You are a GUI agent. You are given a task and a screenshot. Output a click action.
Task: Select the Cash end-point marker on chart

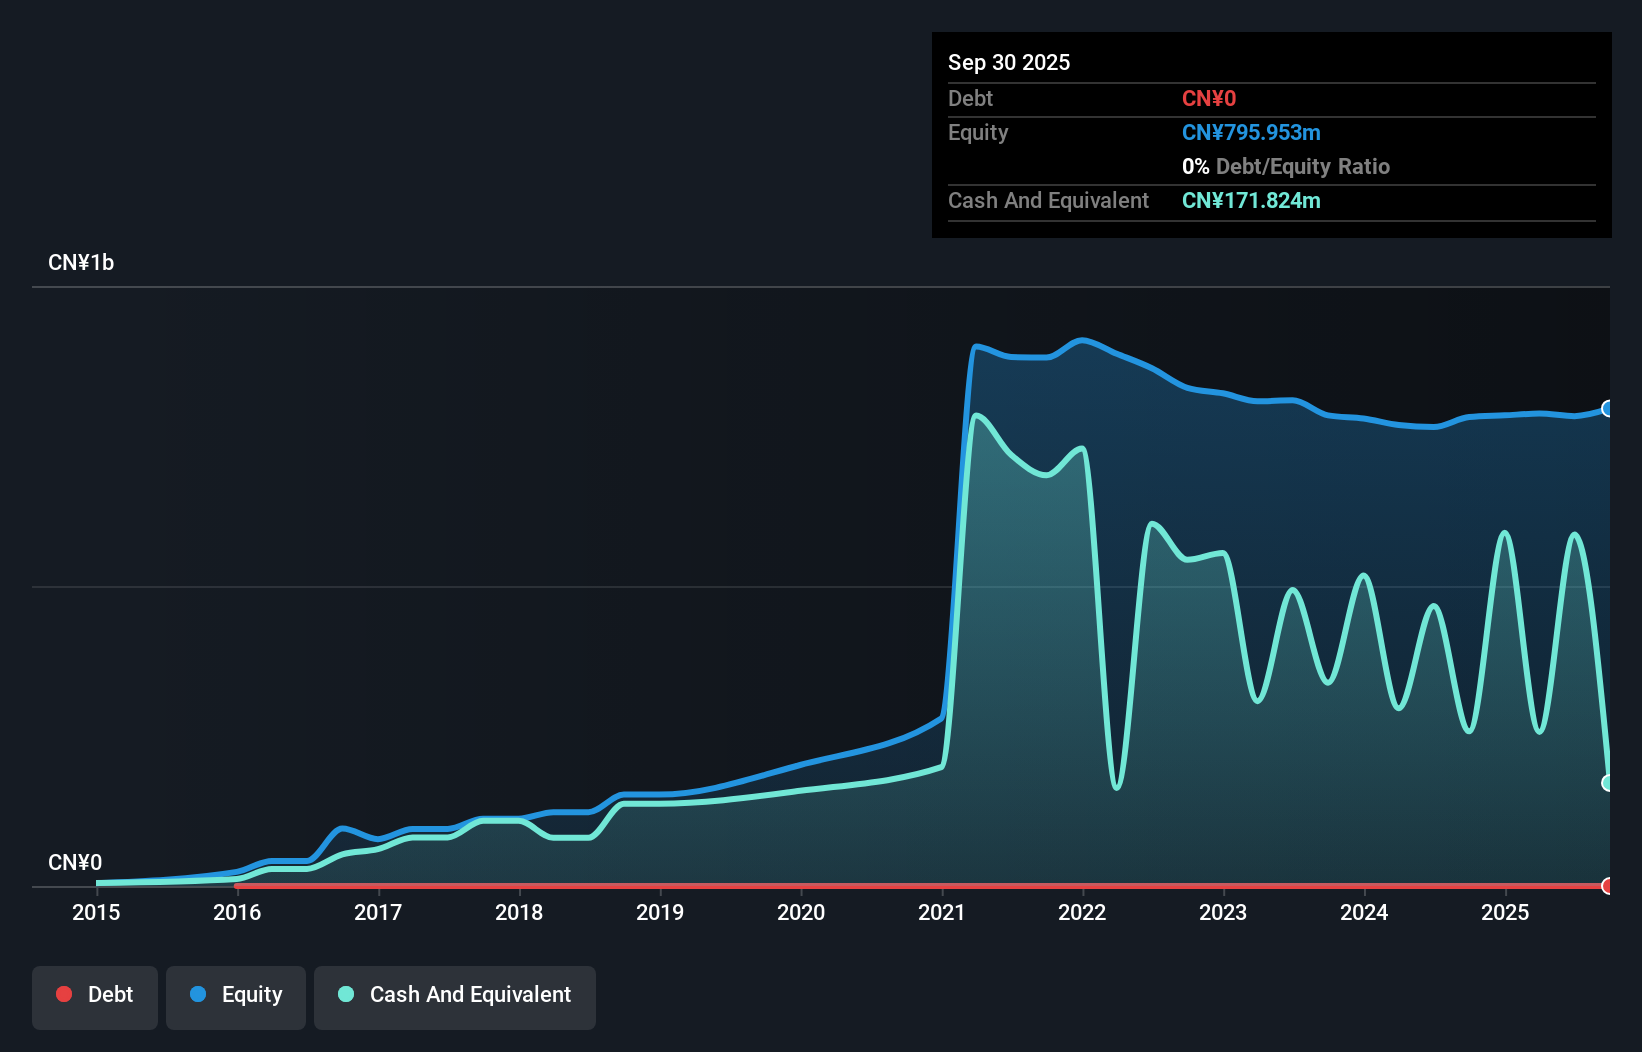[1607, 783]
